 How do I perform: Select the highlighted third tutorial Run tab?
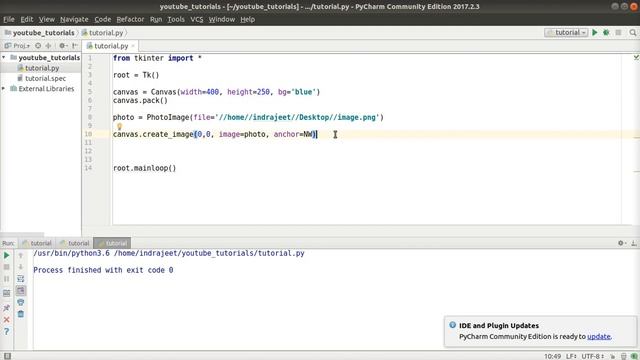112,243
